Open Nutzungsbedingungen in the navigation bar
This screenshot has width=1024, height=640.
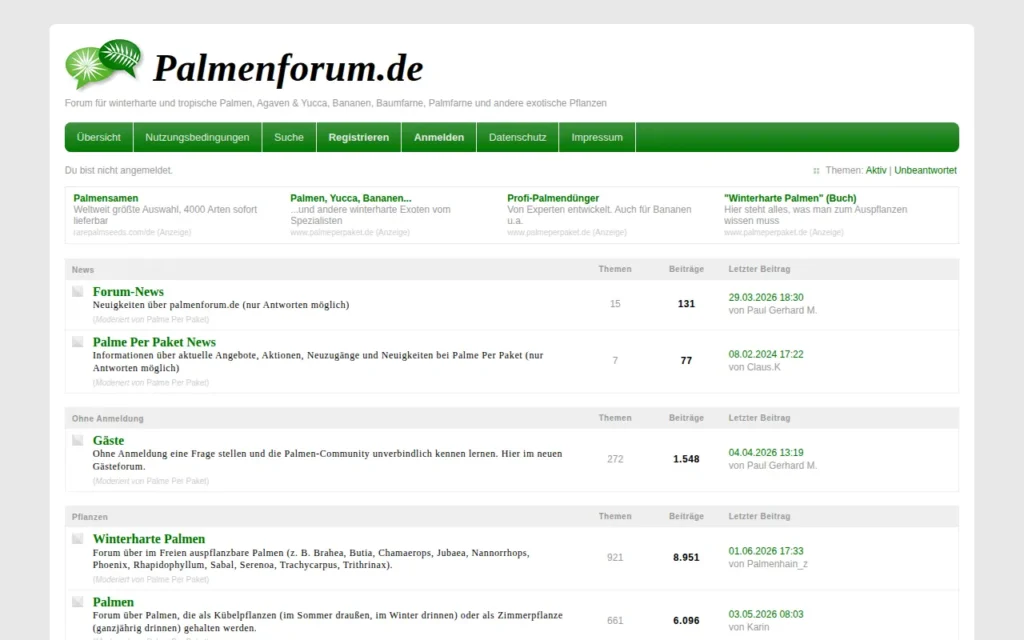click(197, 137)
